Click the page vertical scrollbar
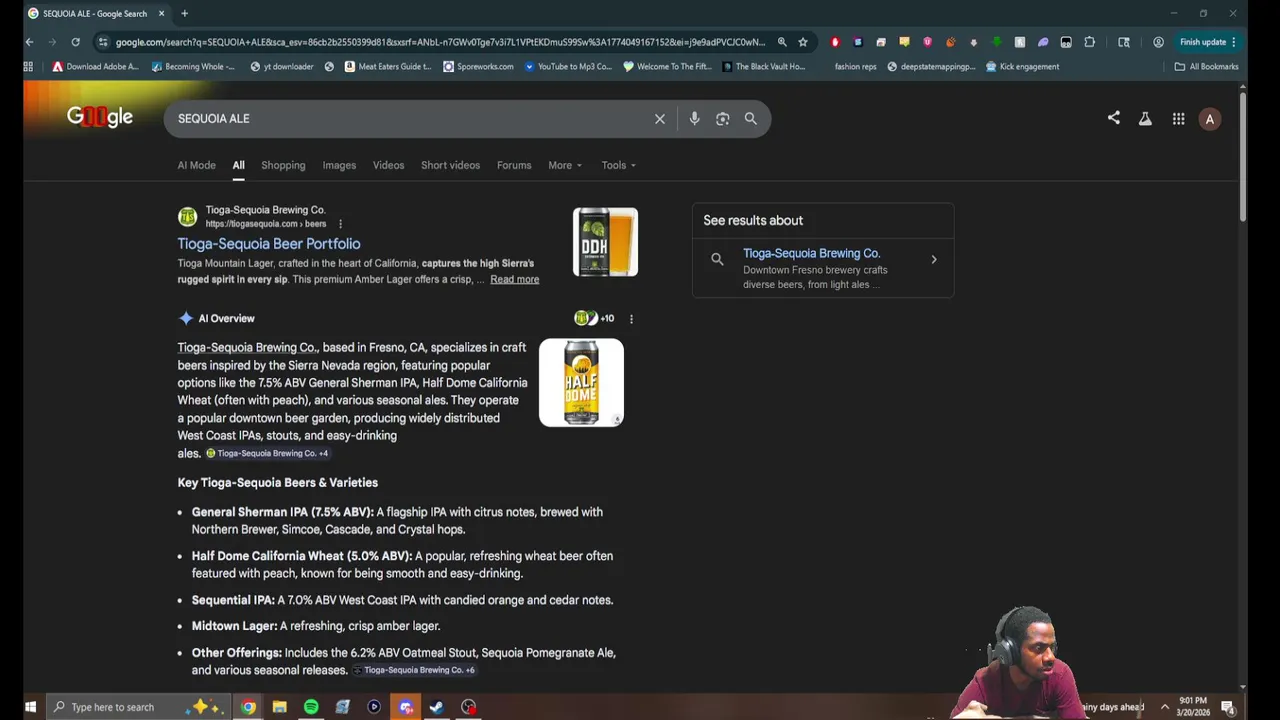 [1243, 155]
